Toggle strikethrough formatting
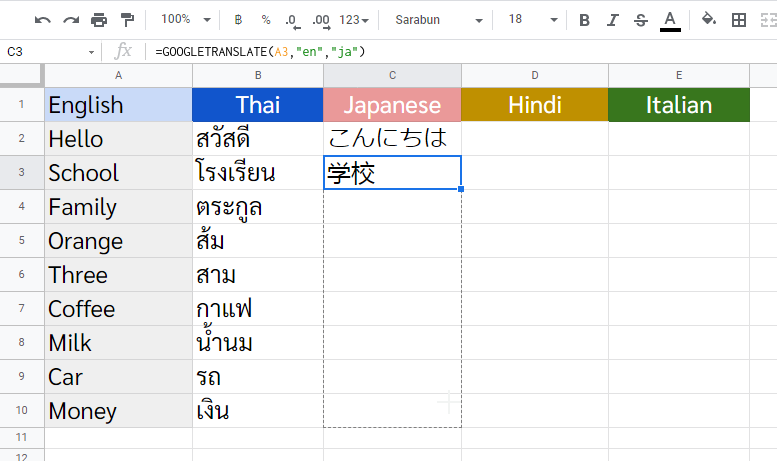The width and height of the screenshot is (777, 461). (x=641, y=20)
